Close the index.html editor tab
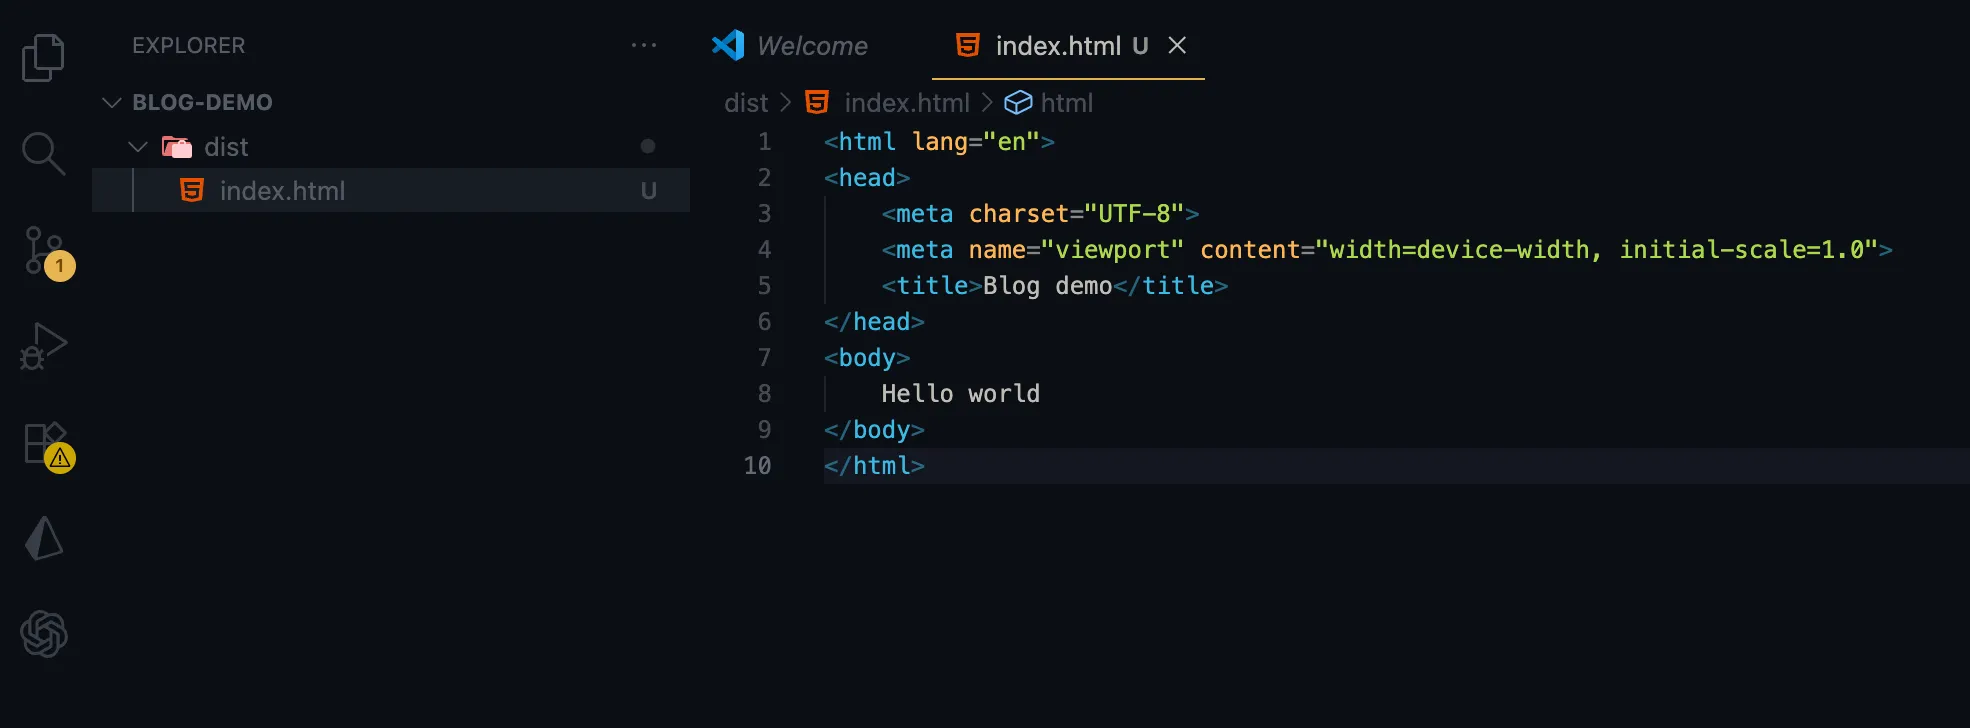1970x728 pixels. (1177, 45)
